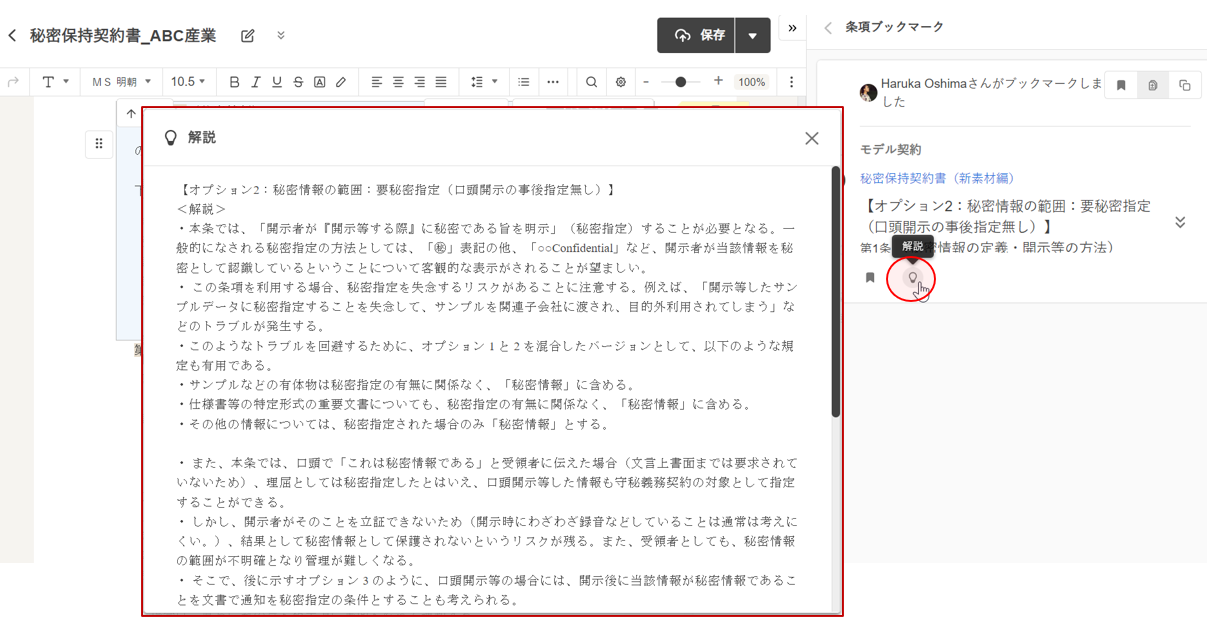Click the copy icon in bookmark card

[1184, 86]
